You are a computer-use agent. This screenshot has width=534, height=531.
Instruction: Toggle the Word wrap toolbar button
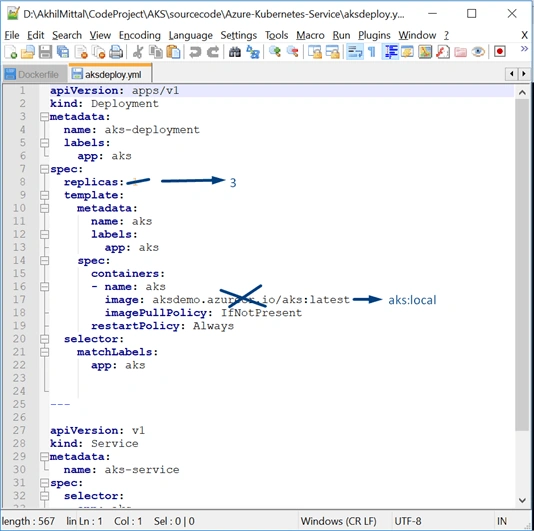coord(355,52)
